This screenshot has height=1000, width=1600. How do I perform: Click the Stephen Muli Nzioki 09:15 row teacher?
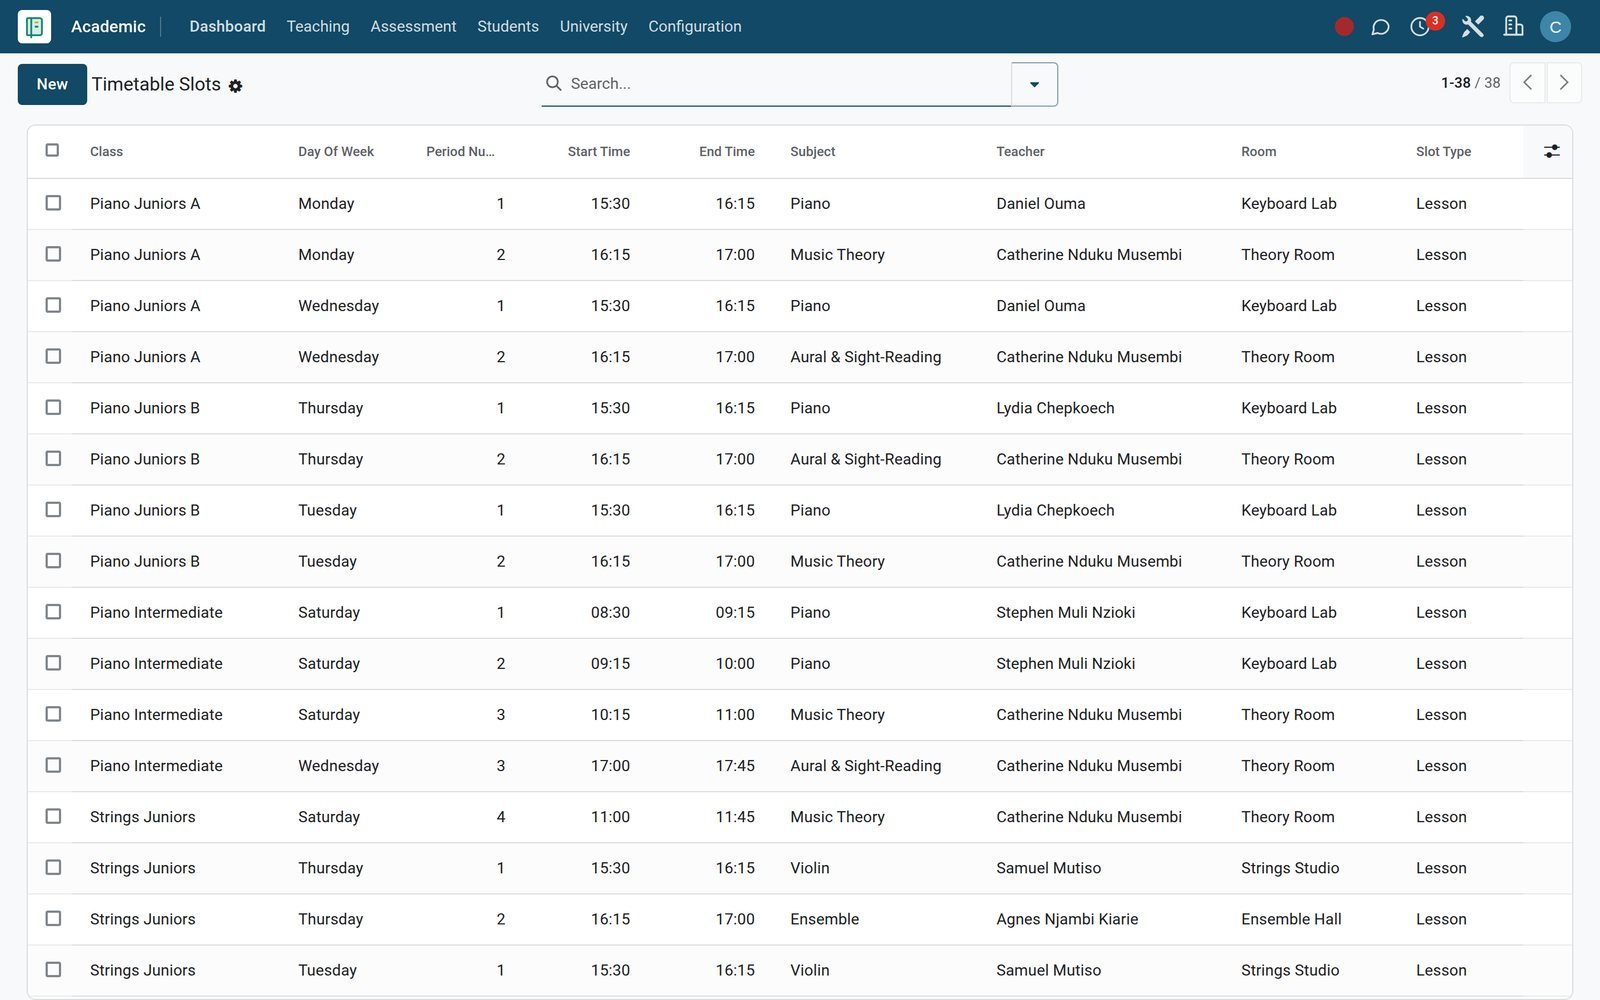pyautogui.click(x=1065, y=663)
